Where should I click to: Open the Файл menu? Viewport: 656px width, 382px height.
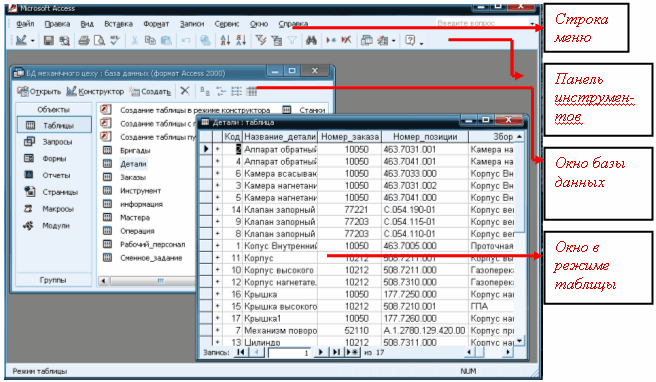click(25, 24)
